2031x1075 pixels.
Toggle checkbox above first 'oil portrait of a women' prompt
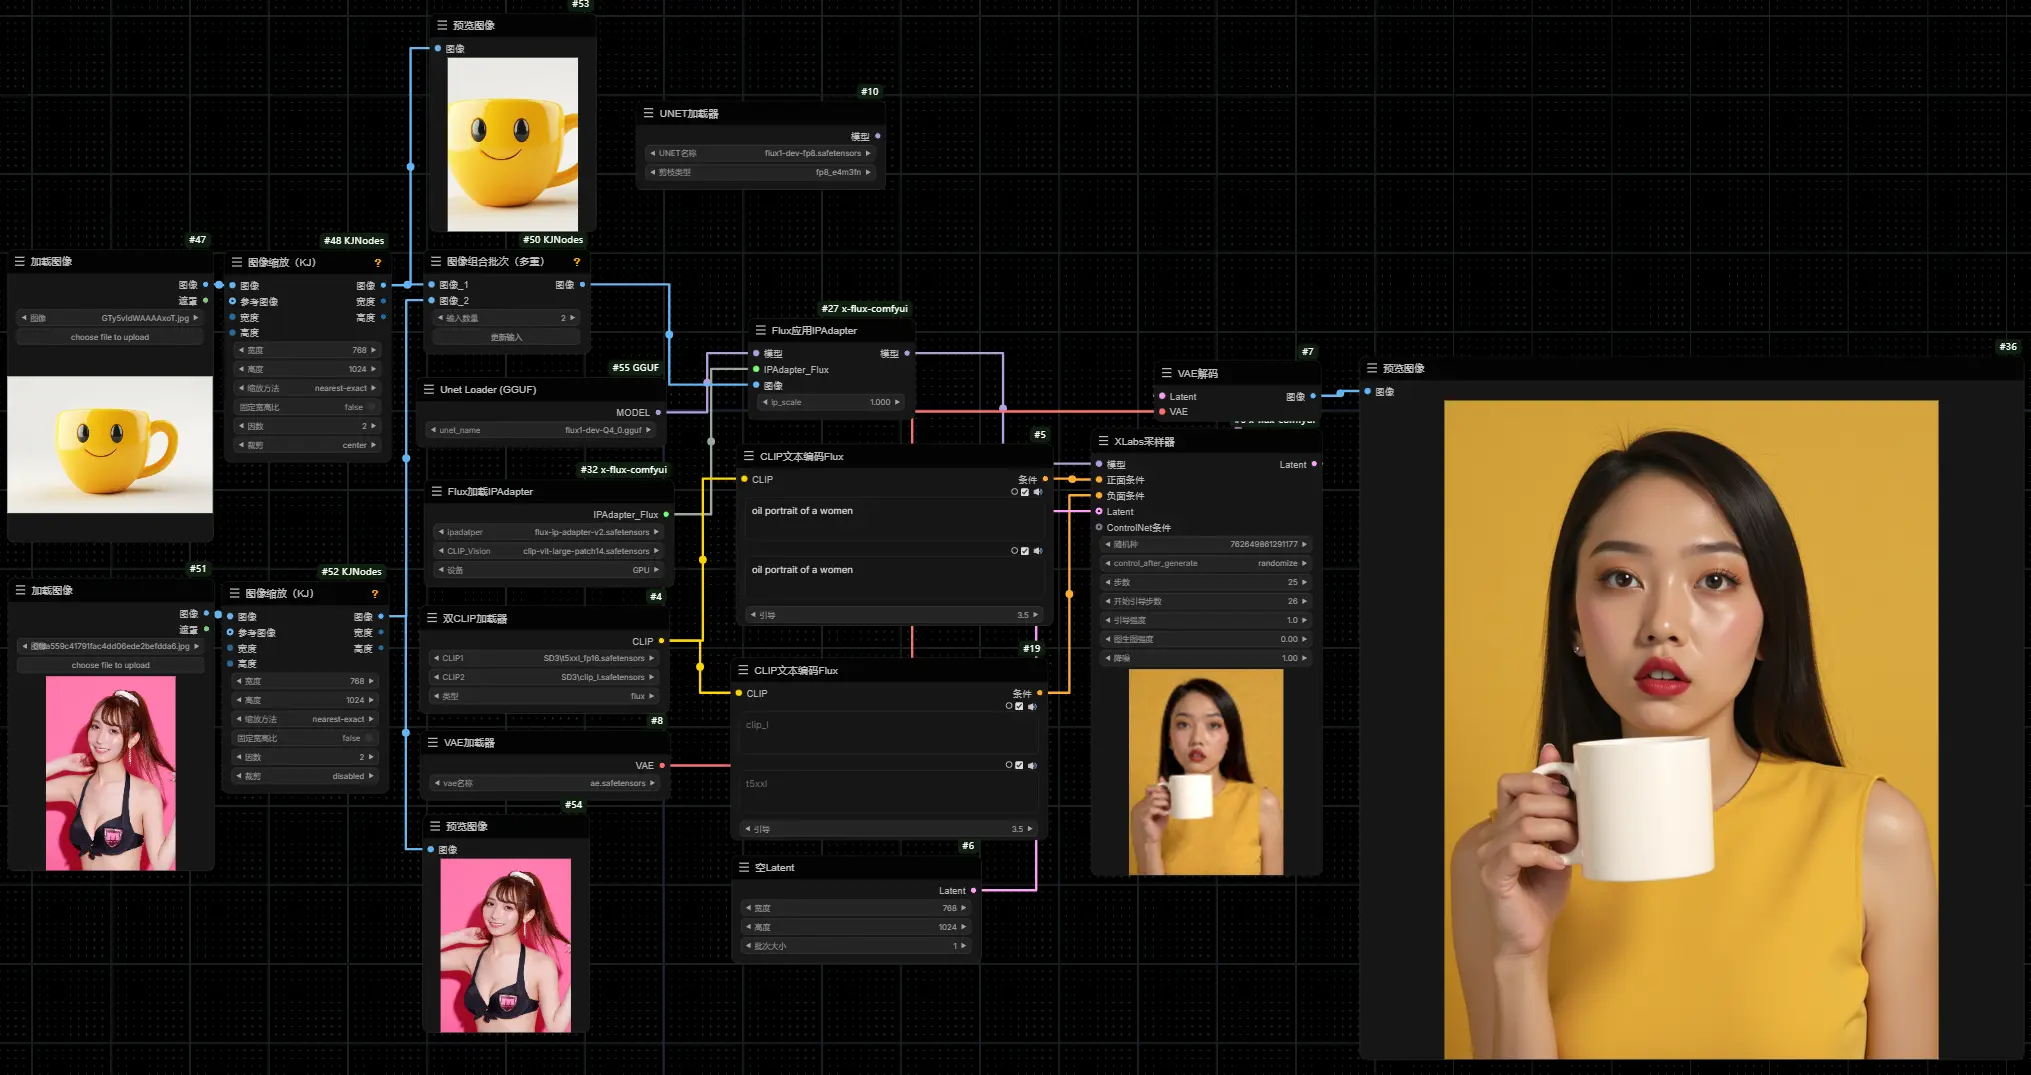[x=1025, y=492]
